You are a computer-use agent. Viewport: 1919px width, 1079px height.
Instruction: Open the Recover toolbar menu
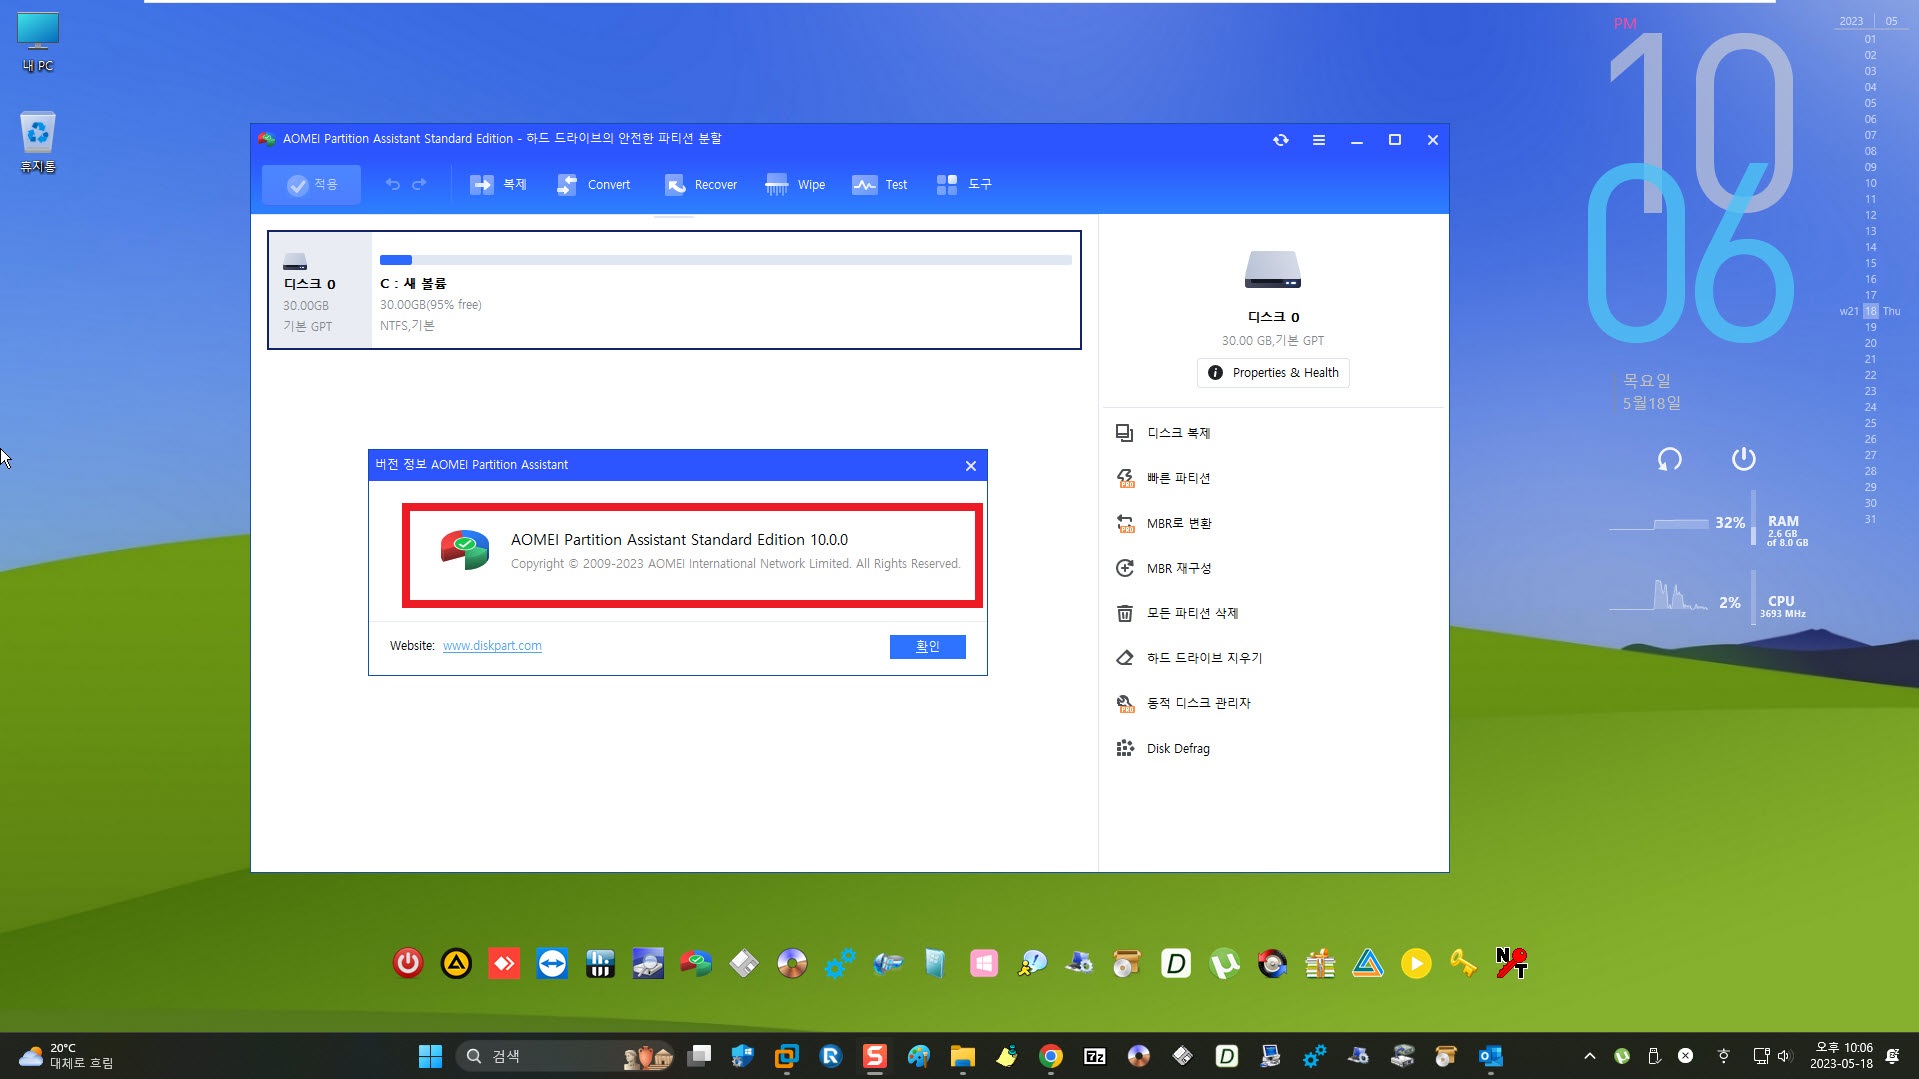pos(701,184)
